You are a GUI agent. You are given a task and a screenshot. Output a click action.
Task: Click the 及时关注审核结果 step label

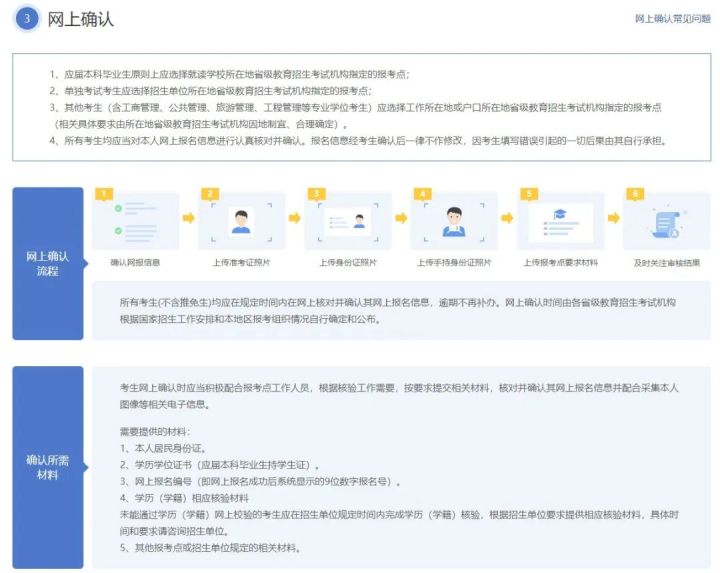pos(666,263)
